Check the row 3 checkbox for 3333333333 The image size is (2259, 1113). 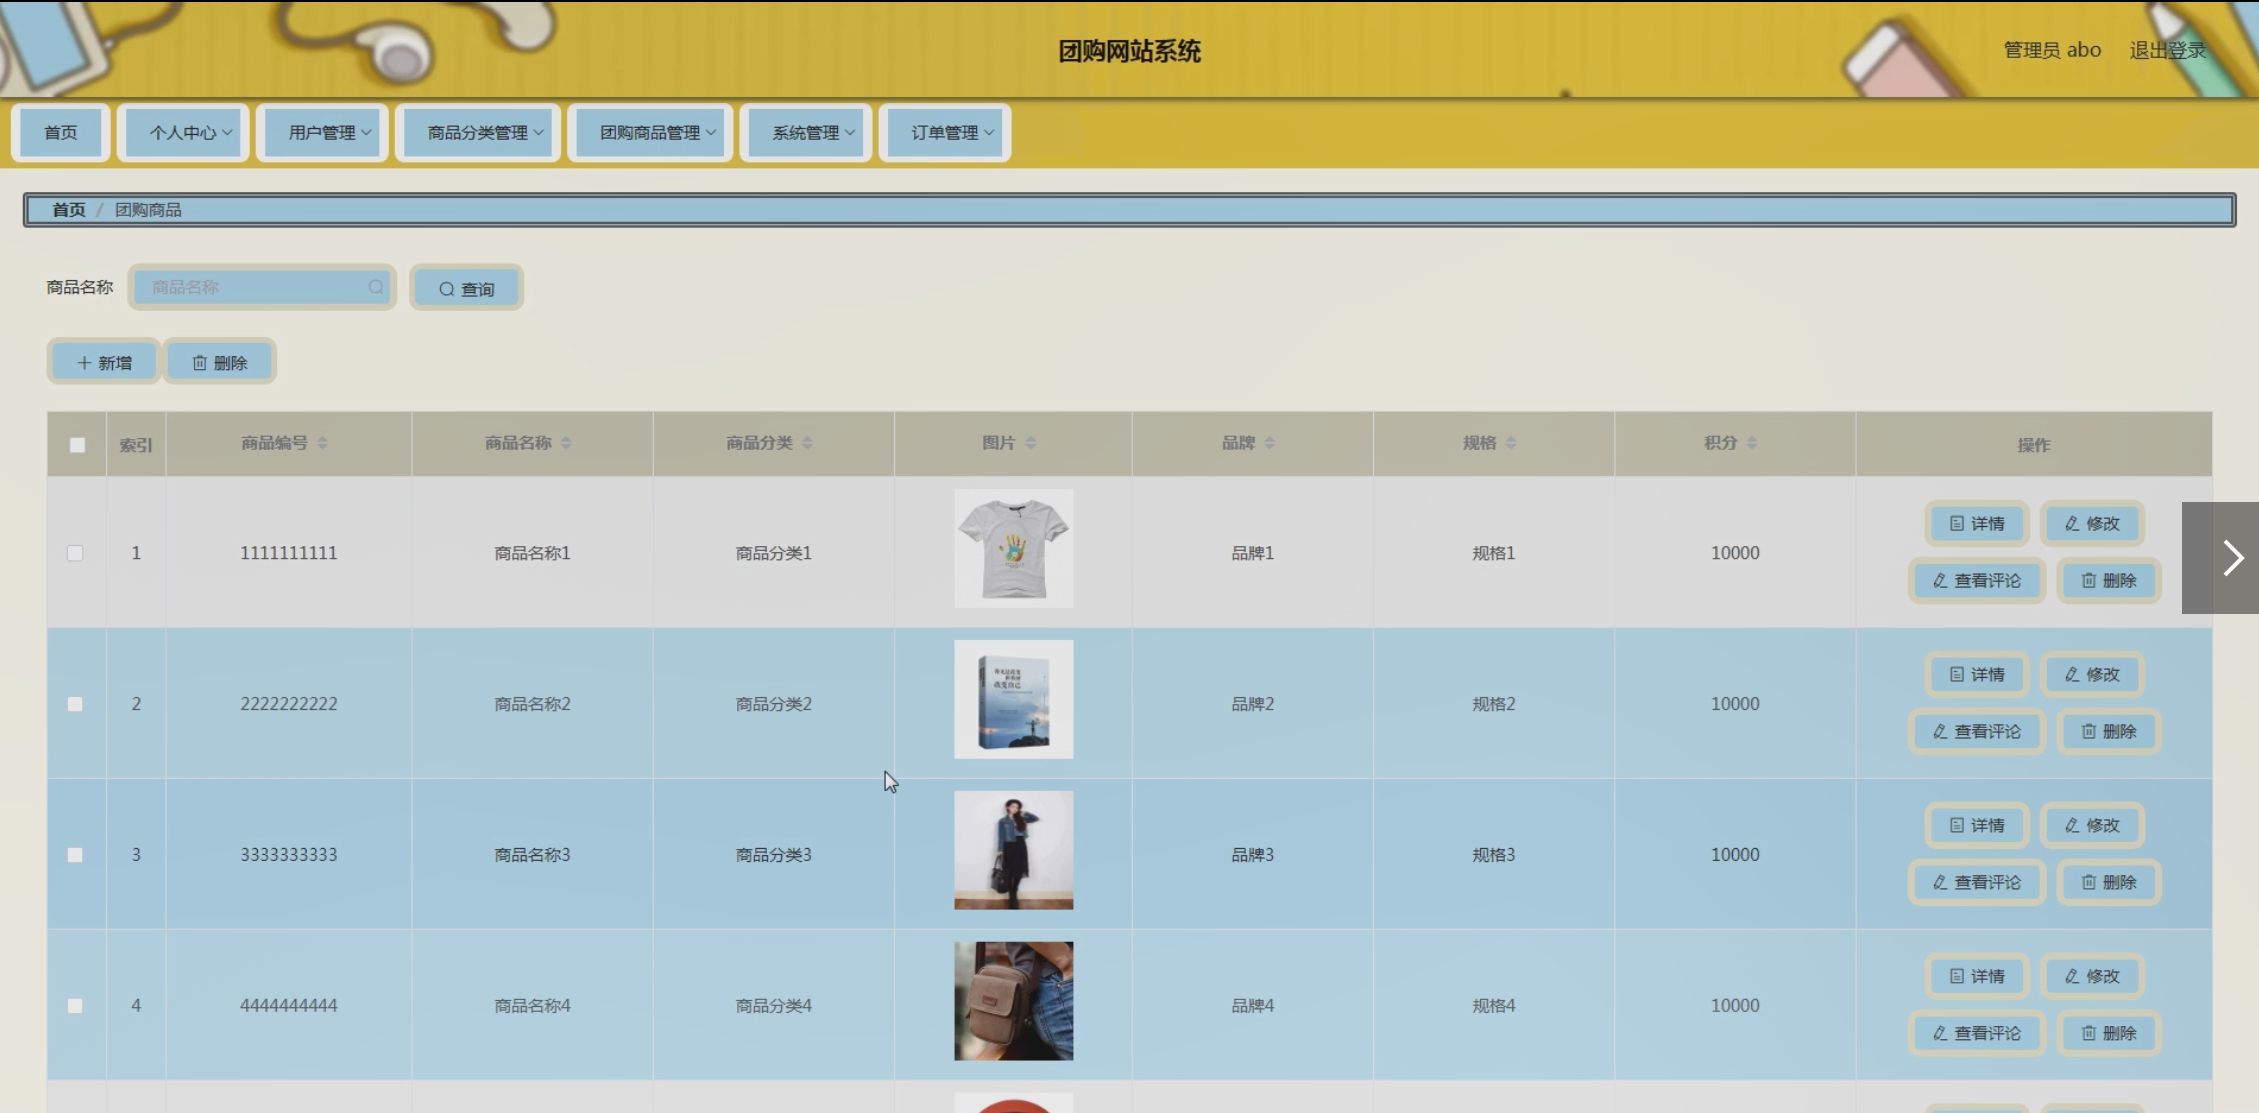(75, 855)
